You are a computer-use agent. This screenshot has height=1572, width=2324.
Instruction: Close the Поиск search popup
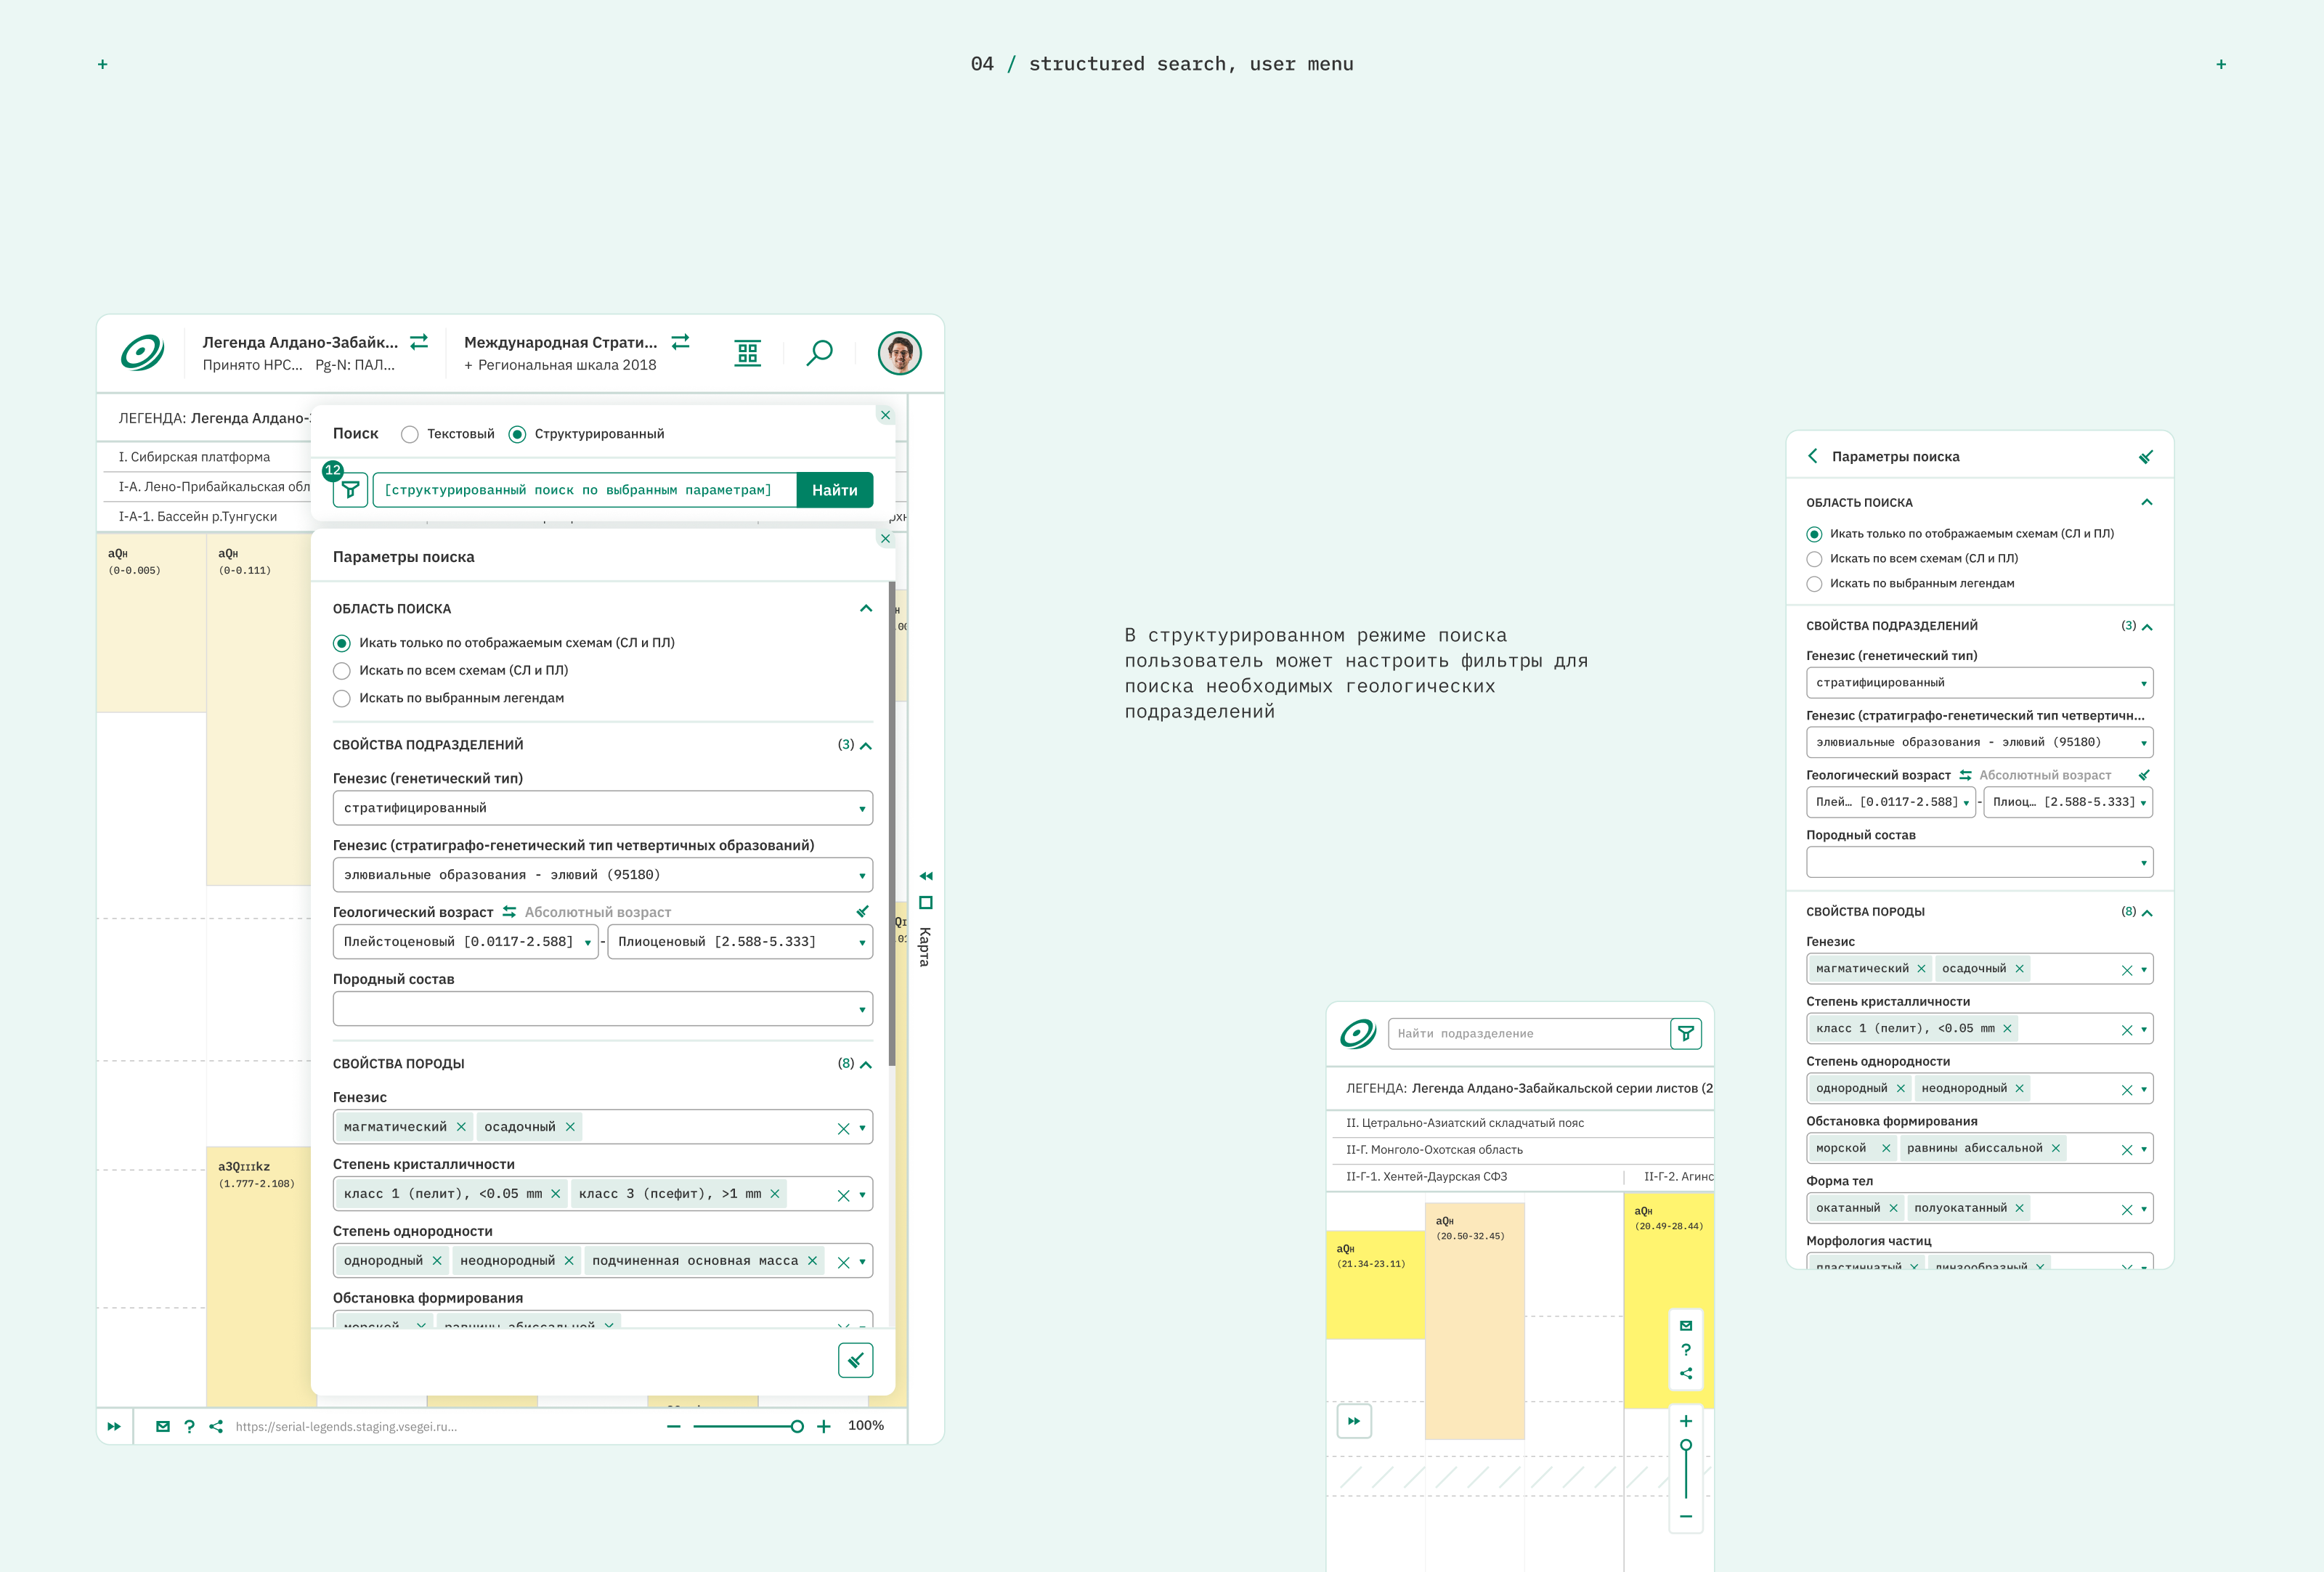coord(885,415)
